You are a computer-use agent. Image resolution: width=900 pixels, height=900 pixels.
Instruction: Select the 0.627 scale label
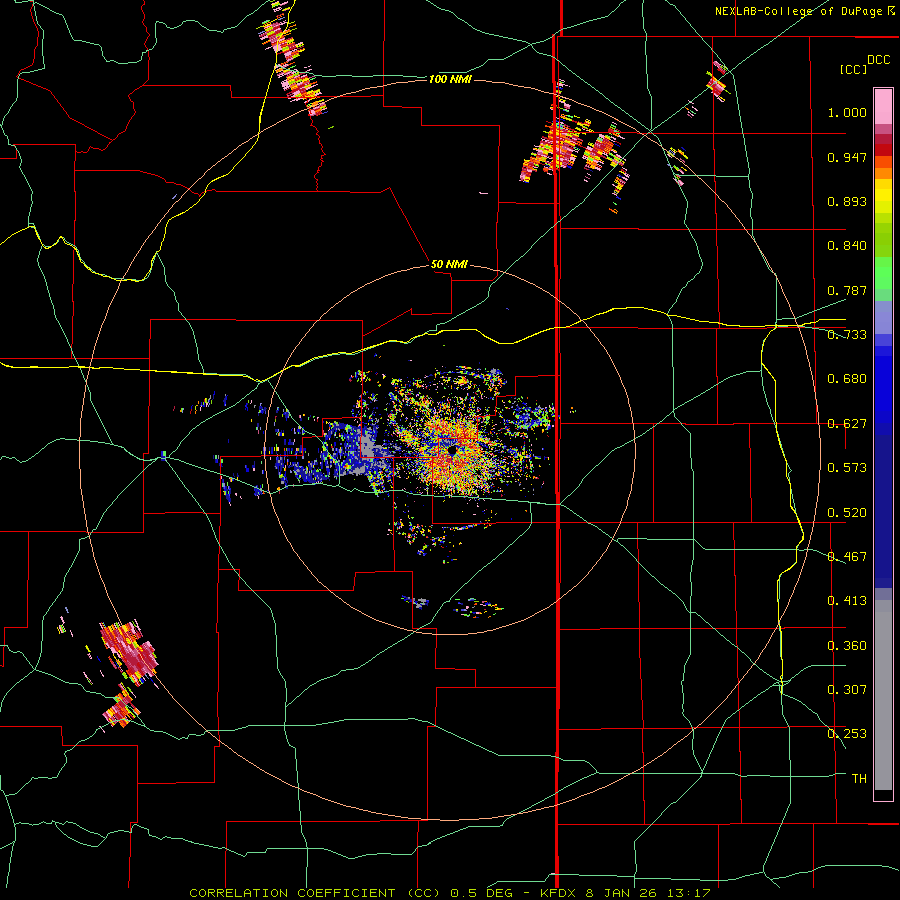click(x=847, y=424)
